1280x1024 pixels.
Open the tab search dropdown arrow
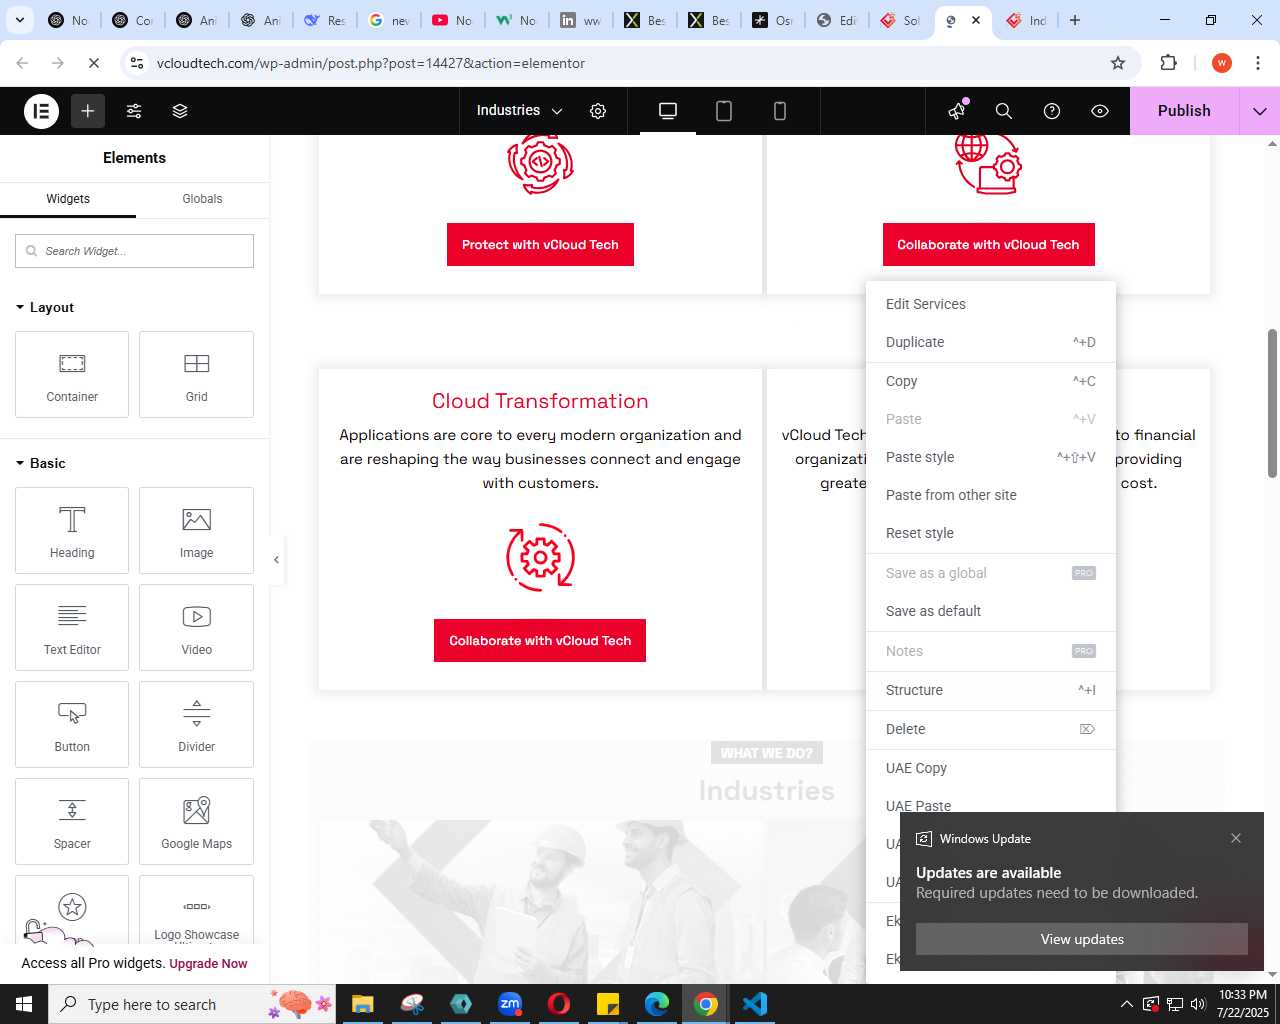tap(20, 20)
